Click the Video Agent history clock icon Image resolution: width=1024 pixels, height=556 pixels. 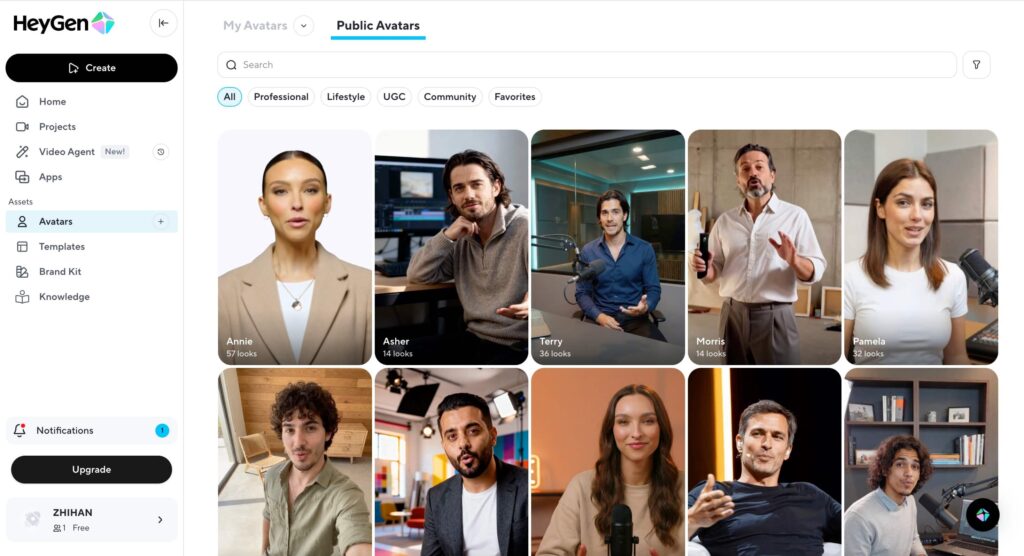pyautogui.click(x=161, y=152)
